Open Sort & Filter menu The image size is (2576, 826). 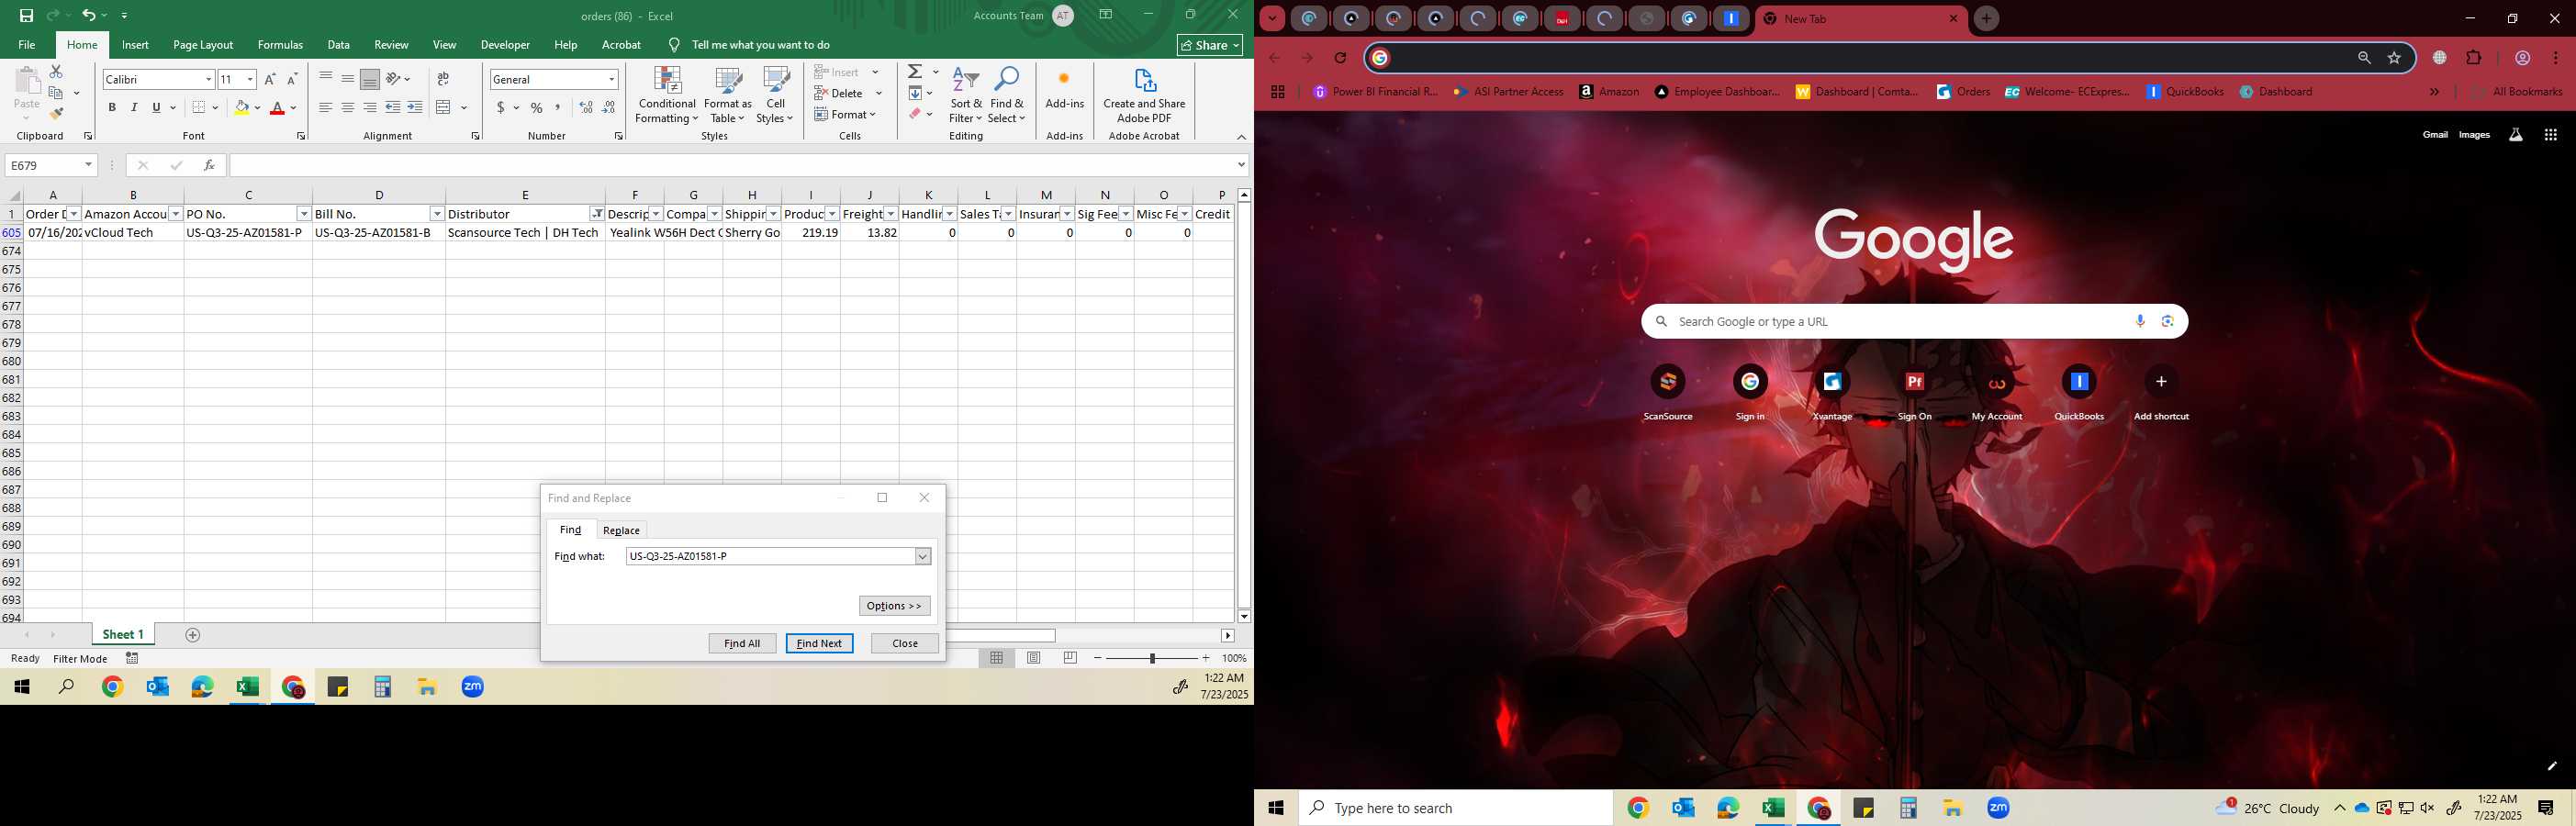click(966, 95)
